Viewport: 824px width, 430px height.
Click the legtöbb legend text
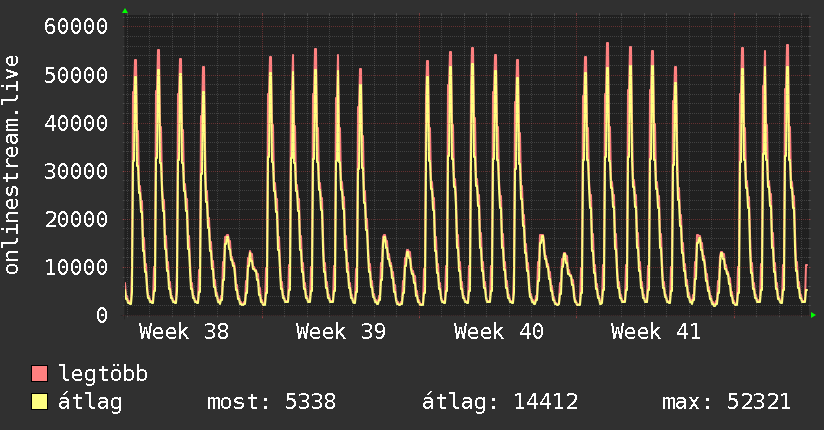tap(103, 374)
